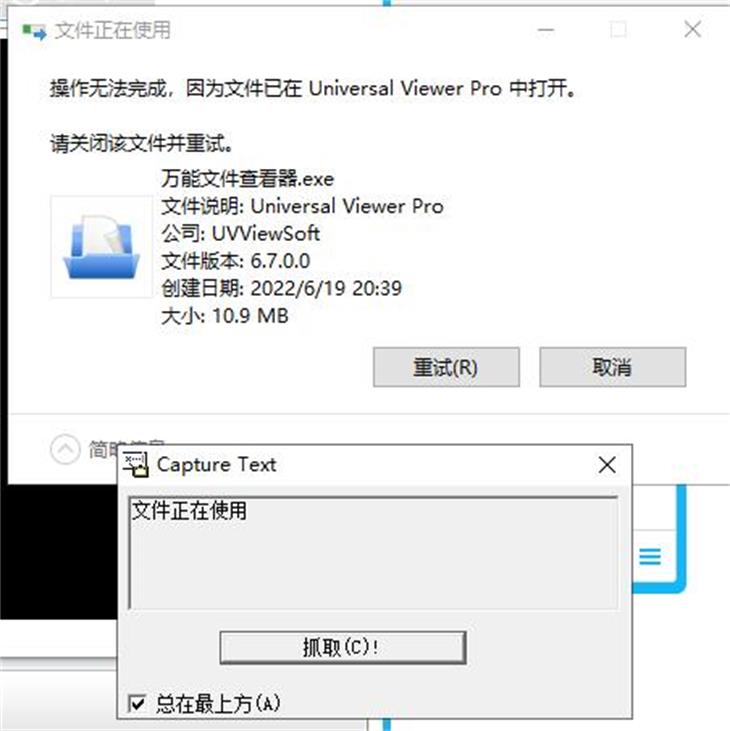Click the 抓取(C)! capture button
The image size is (730, 731).
coord(343,647)
